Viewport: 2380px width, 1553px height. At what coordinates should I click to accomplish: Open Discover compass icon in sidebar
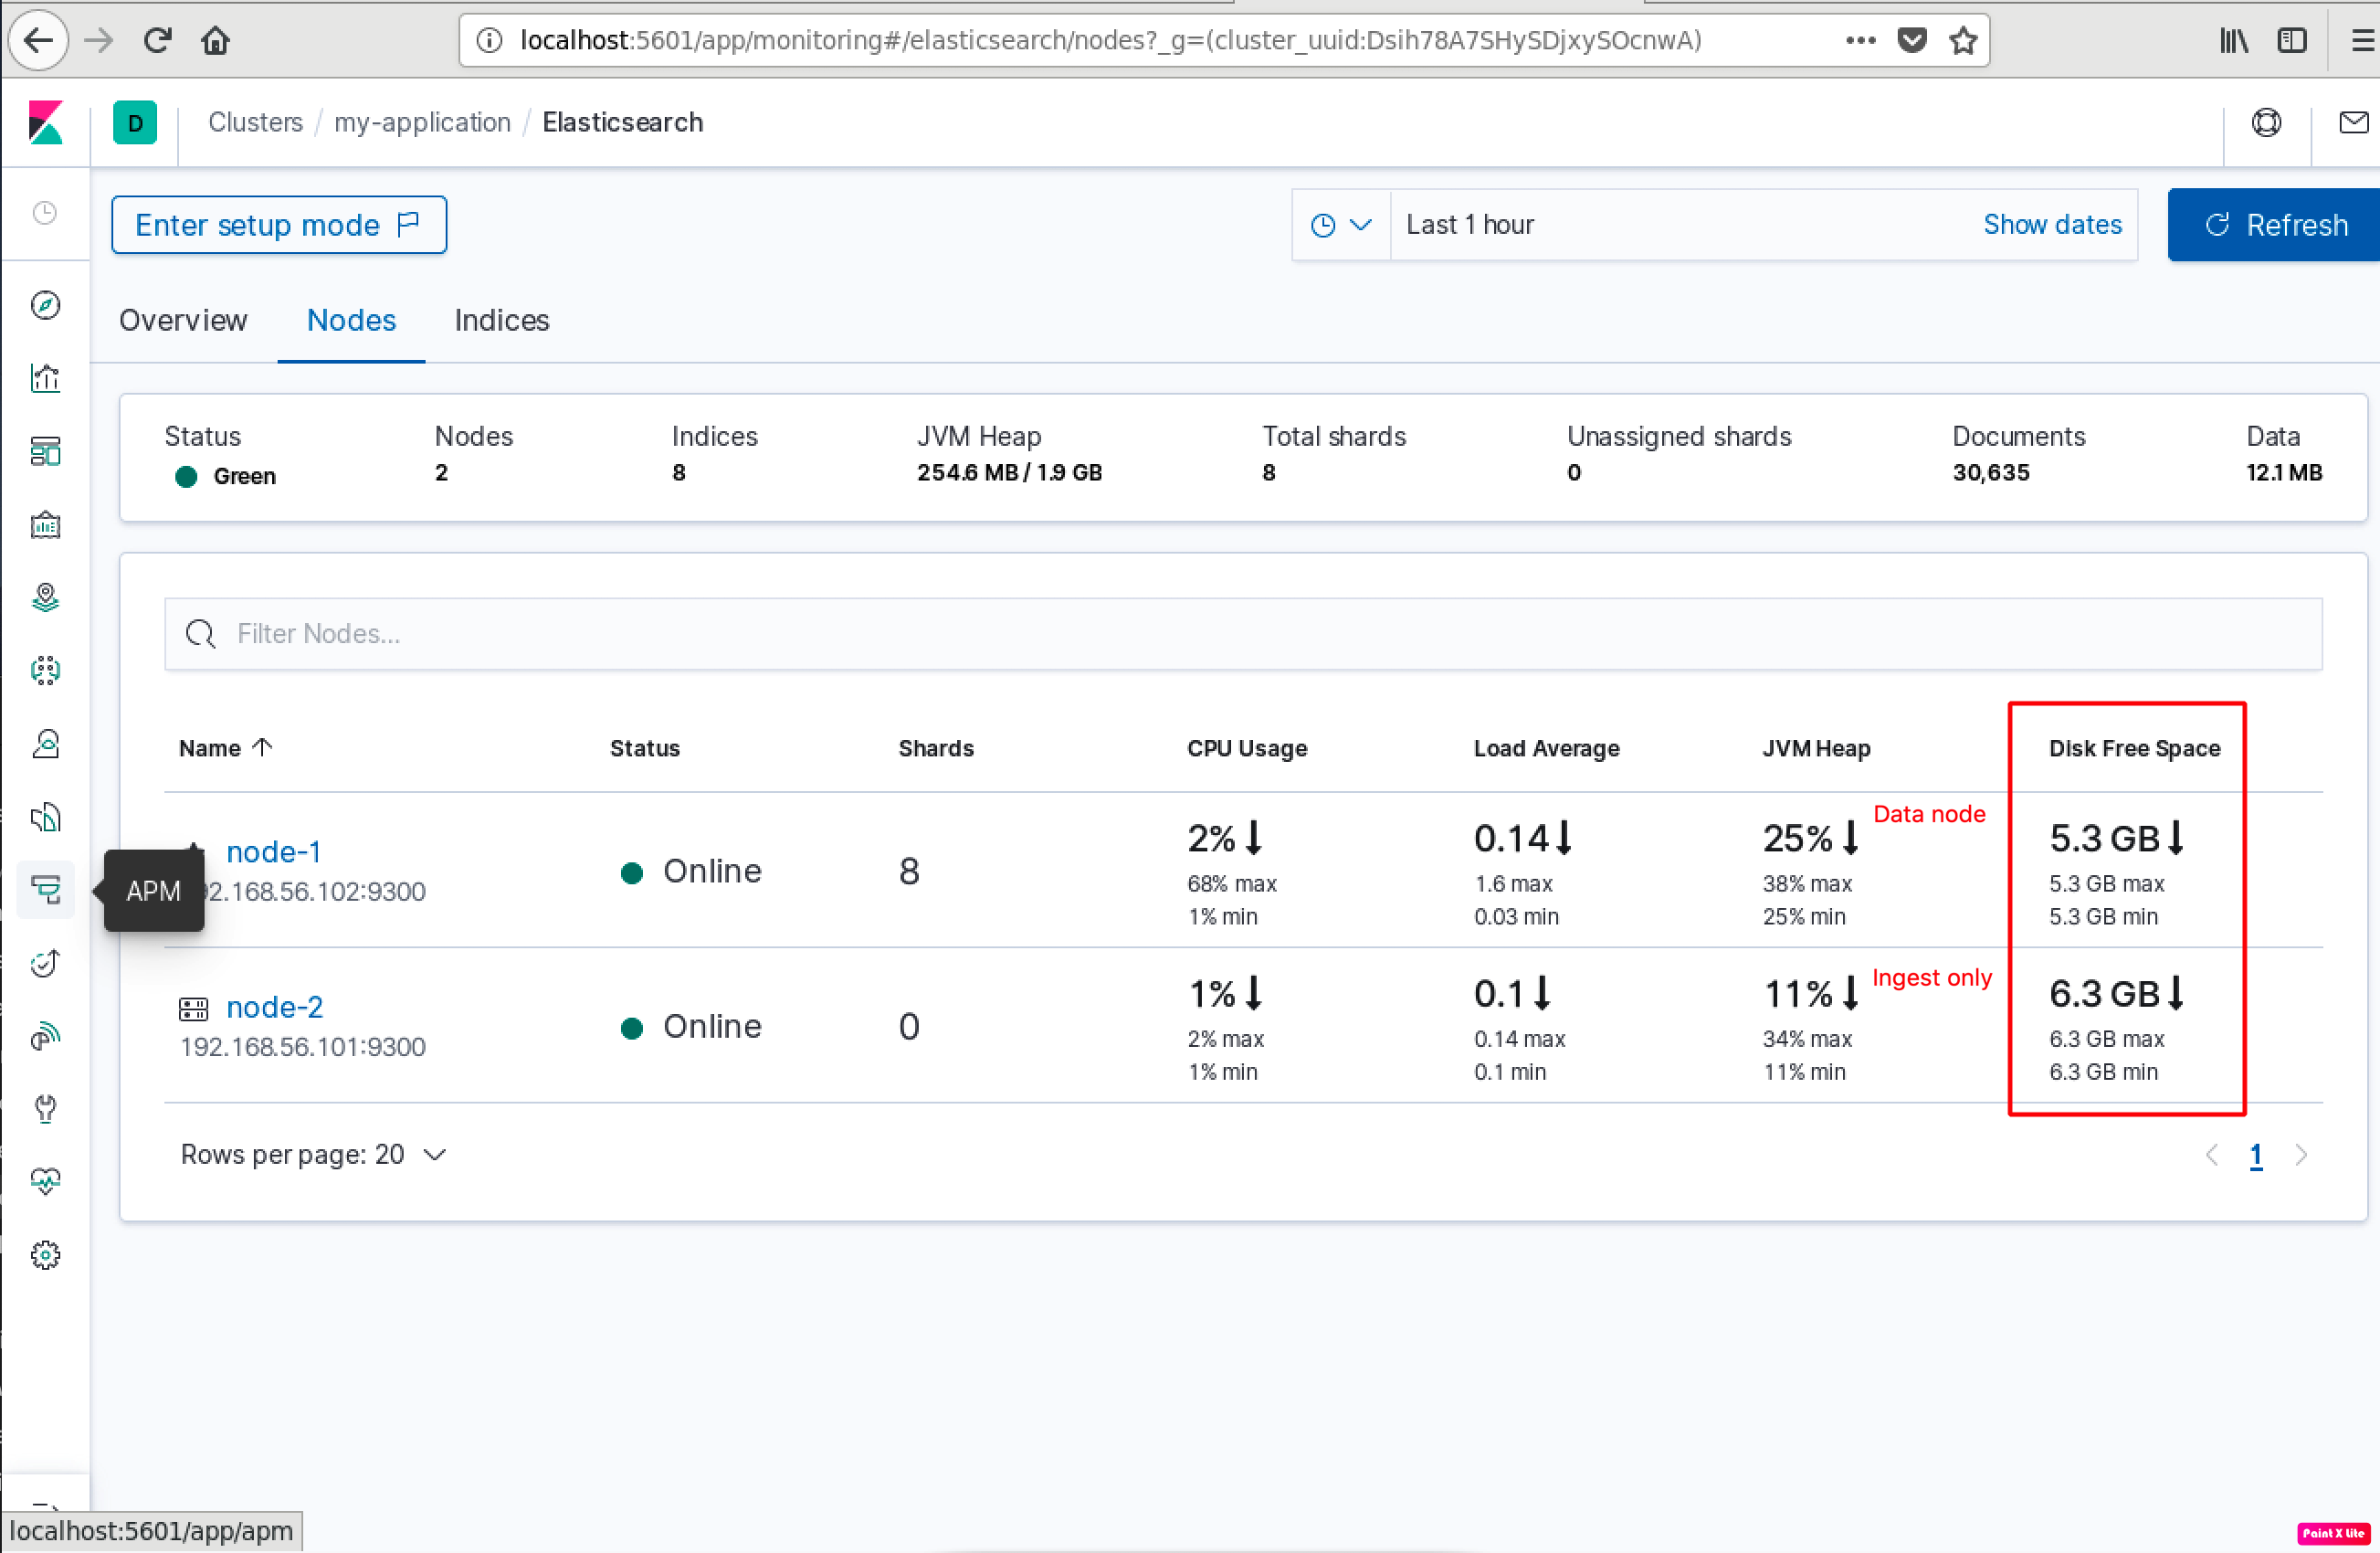pyautogui.click(x=45, y=305)
